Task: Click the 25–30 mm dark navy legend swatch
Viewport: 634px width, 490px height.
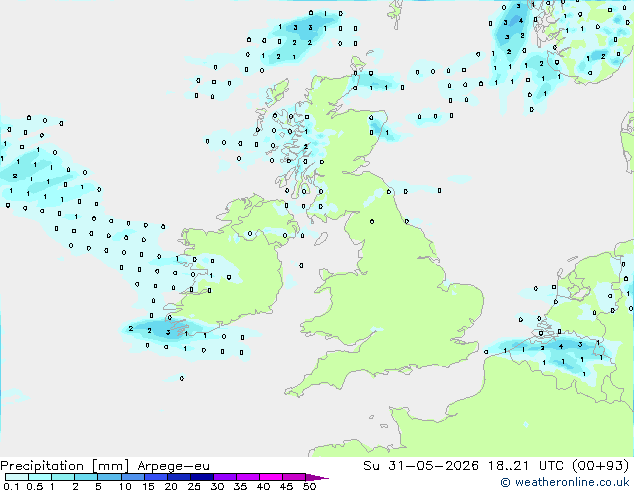Action: click(x=202, y=477)
